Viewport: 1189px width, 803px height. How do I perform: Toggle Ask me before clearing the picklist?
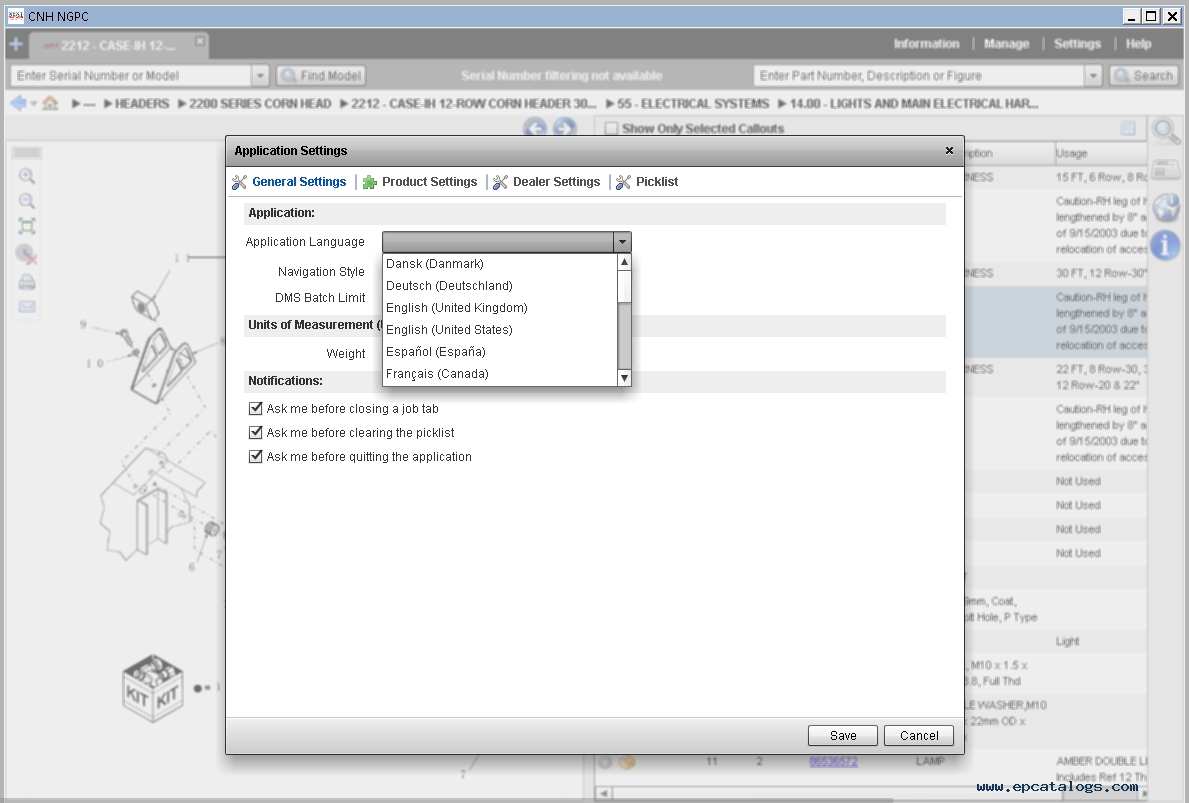pyautogui.click(x=256, y=432)
